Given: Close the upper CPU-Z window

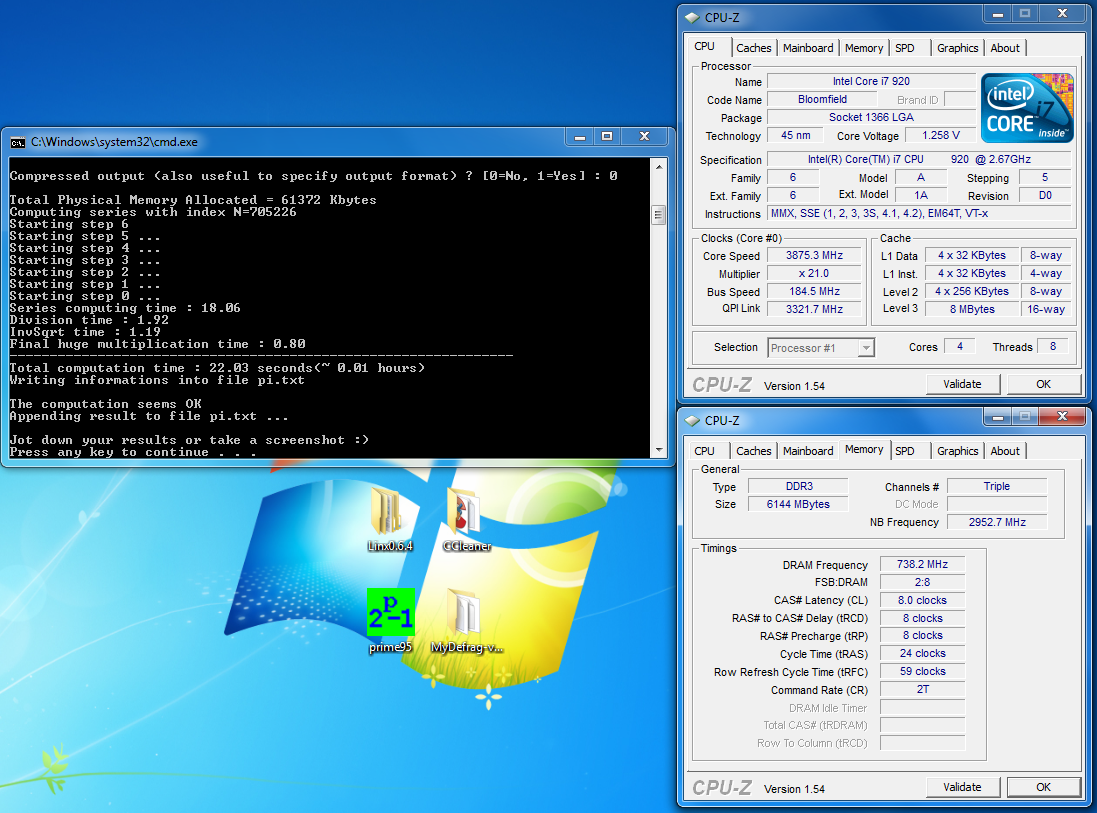Looking at the screenshot, I should click(1062, 13).
